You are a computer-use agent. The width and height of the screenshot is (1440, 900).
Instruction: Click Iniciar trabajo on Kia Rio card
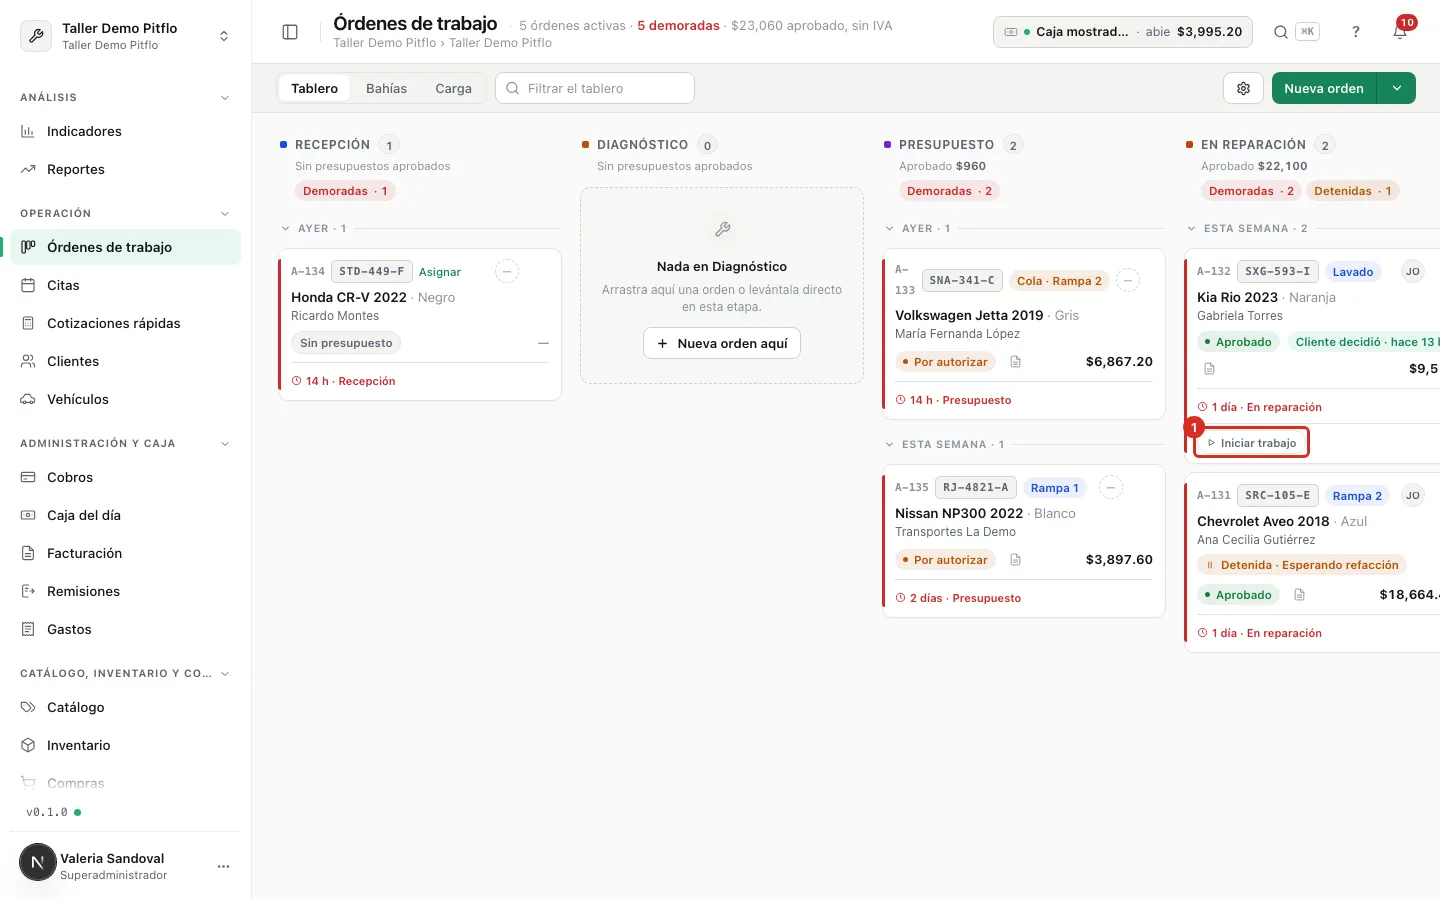point(1251,443)
